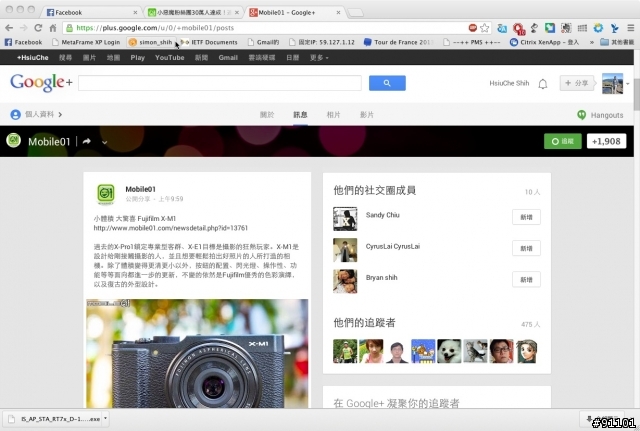Click the +1,908 button
The height and width of the screenshot is (431, 640).
coord(606,141)
